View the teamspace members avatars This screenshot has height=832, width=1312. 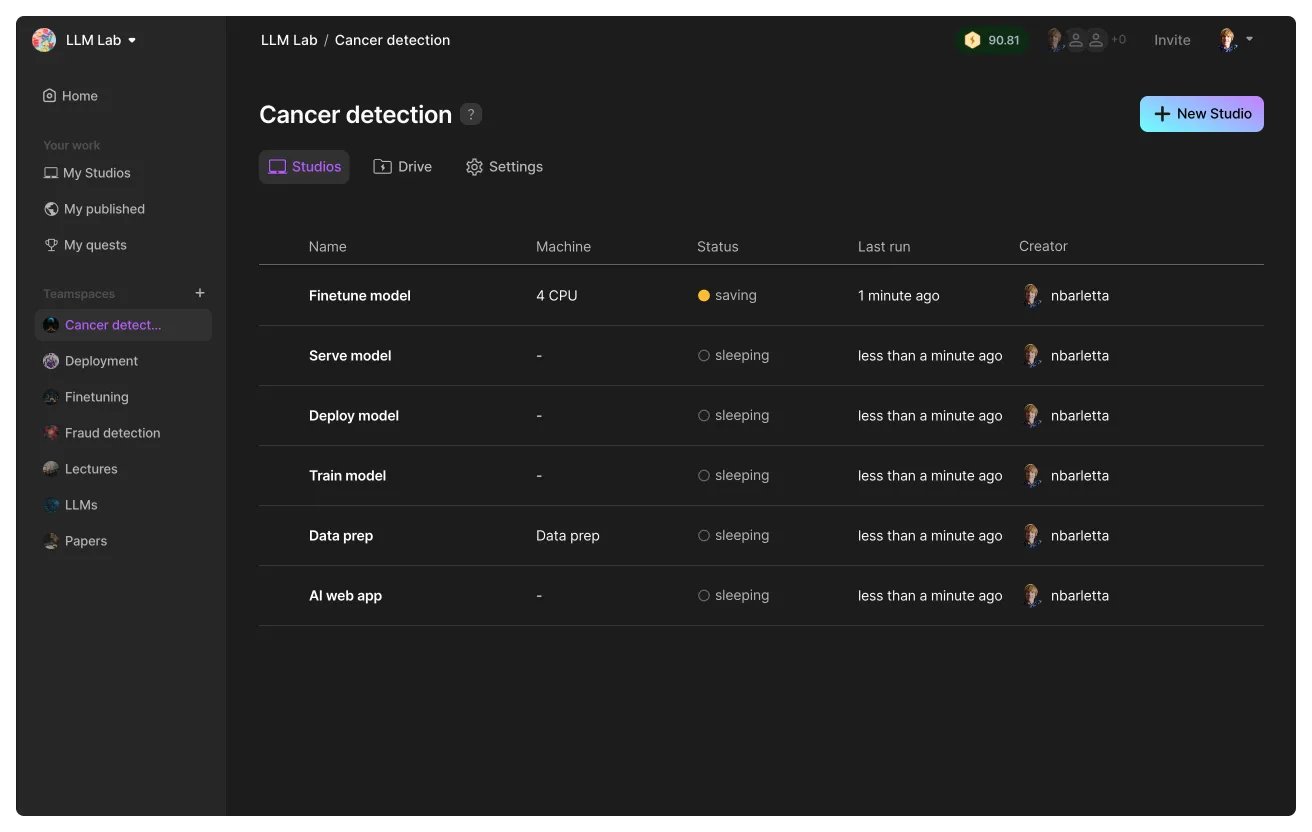pos(1086,40)
